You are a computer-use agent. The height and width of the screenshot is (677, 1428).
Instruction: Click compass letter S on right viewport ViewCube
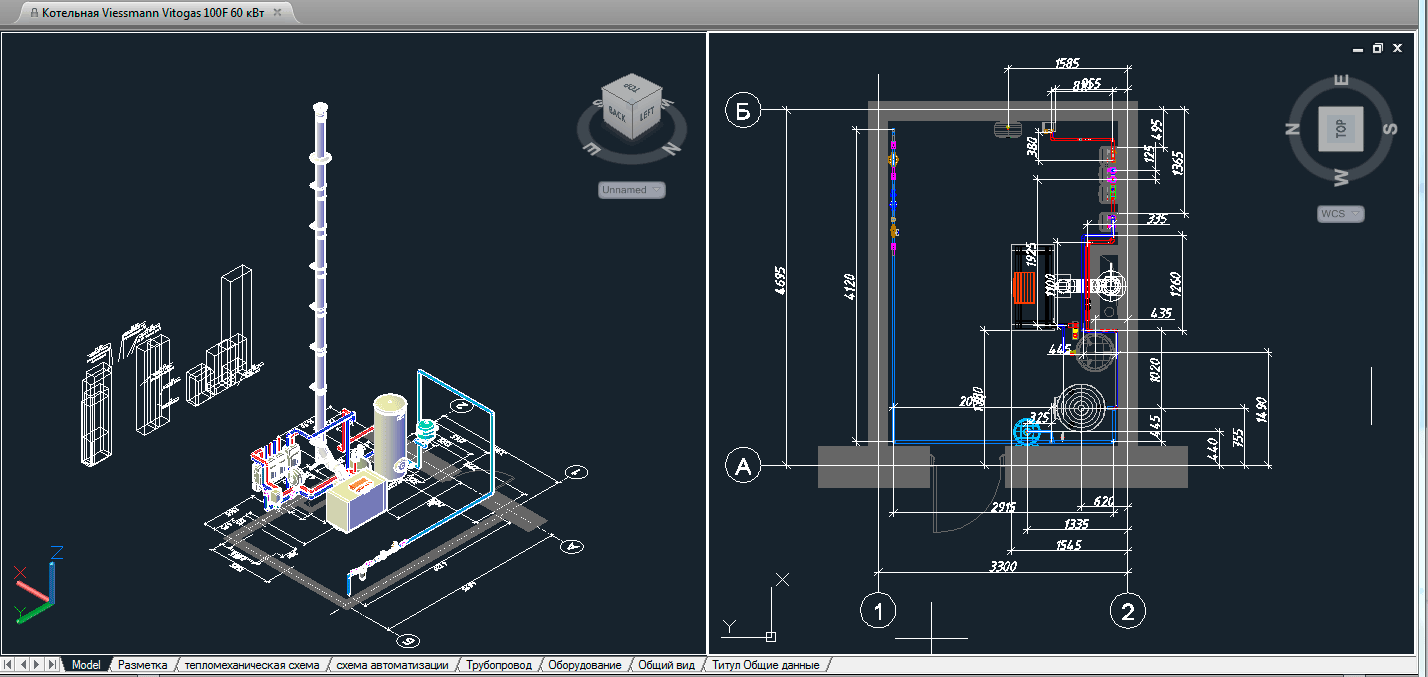[1388, 128]
